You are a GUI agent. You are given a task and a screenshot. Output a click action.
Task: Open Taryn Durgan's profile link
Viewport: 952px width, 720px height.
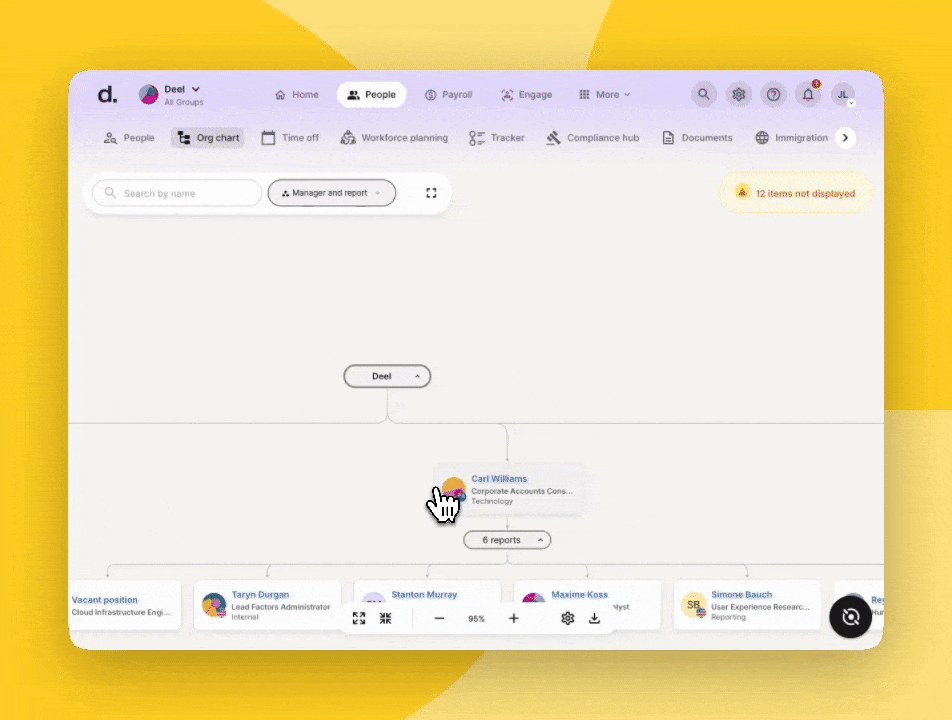pos(260,594)
